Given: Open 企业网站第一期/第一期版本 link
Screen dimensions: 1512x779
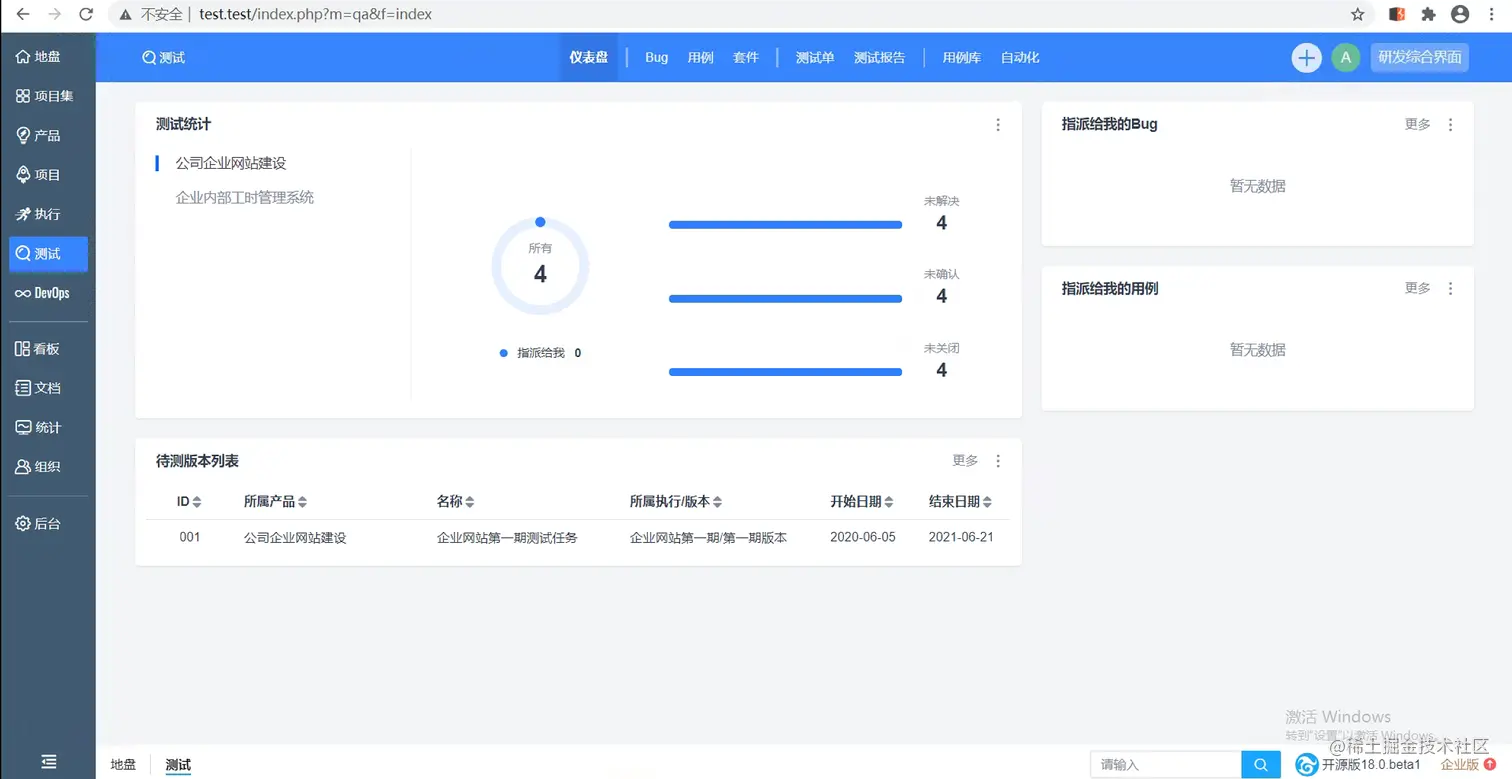Looking at the screenshot, I should point(708,538).
